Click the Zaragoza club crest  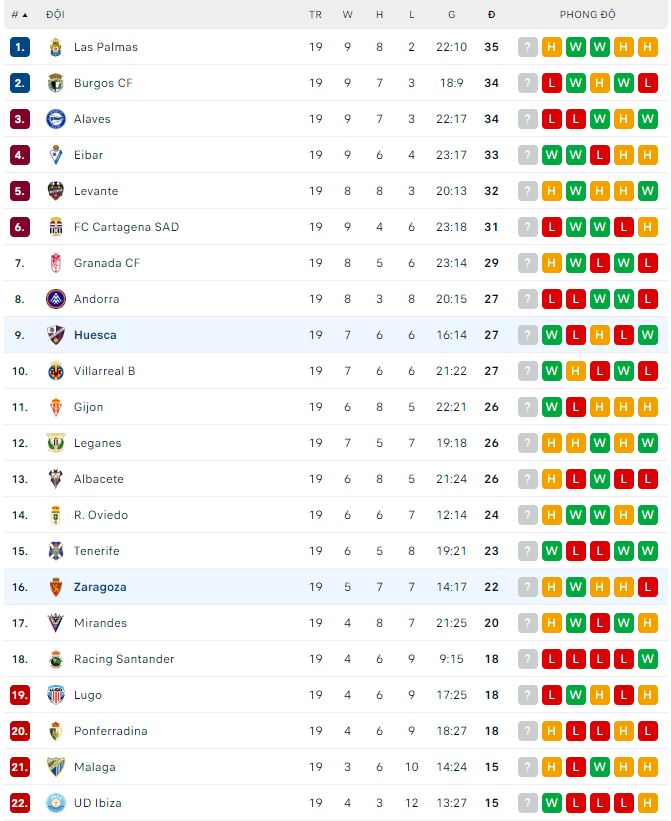55,587
